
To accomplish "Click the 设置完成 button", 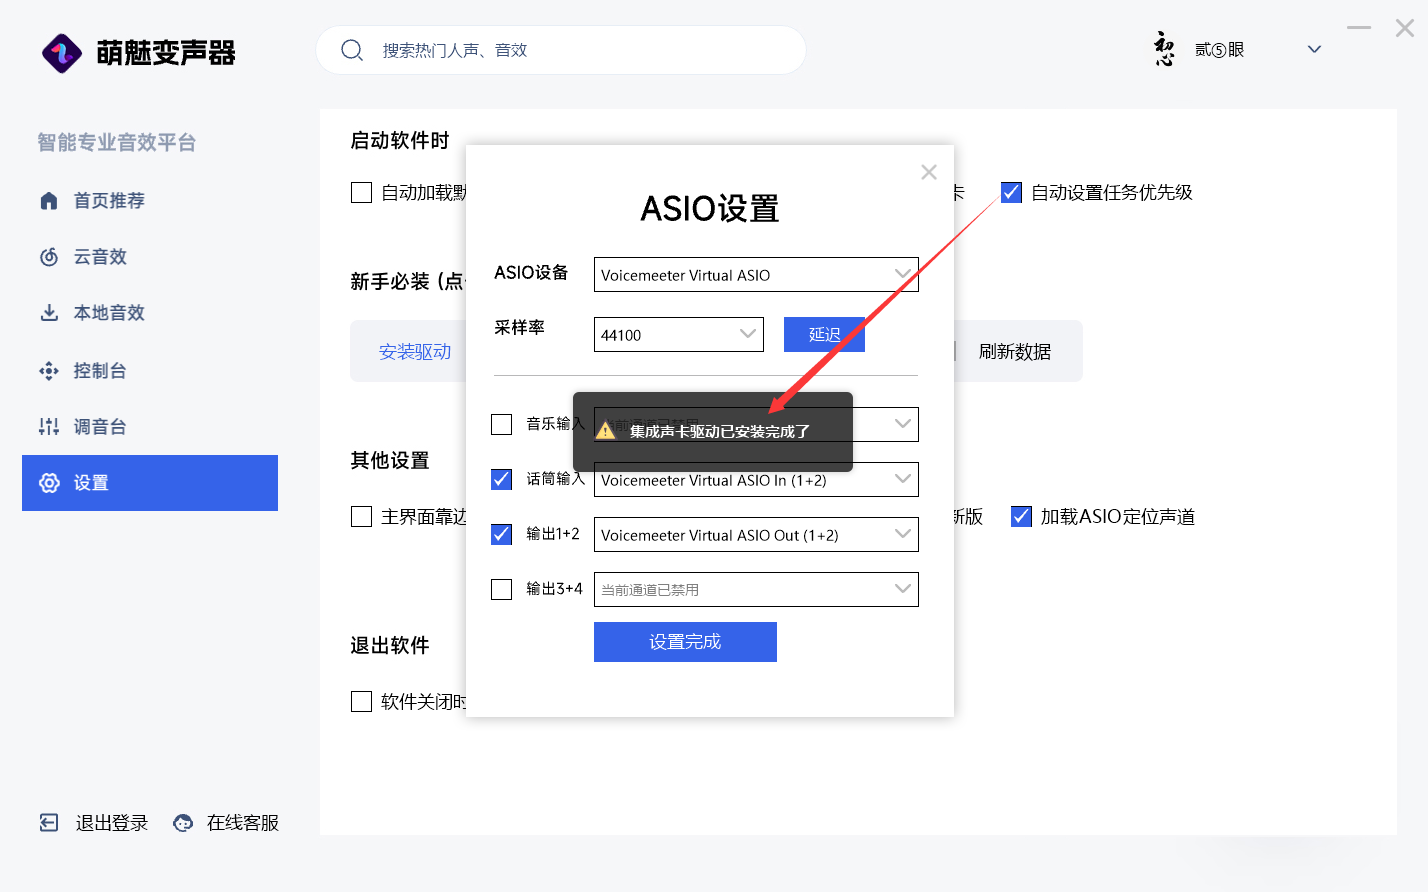I will [x=685, y=642].
